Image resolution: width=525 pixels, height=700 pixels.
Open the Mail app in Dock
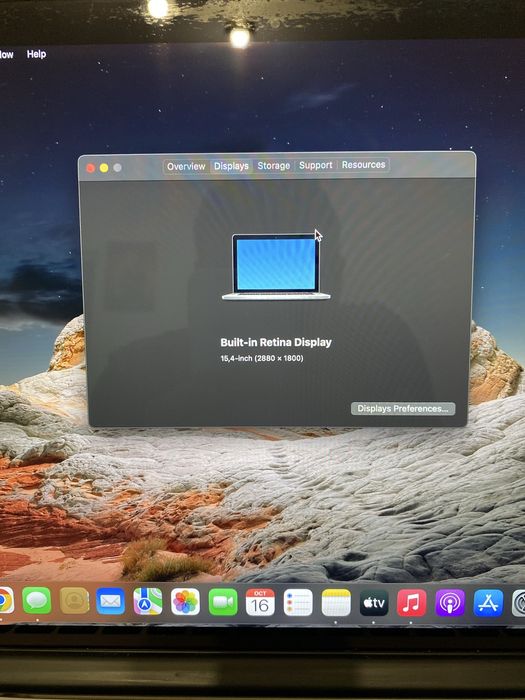click(111, 601)
